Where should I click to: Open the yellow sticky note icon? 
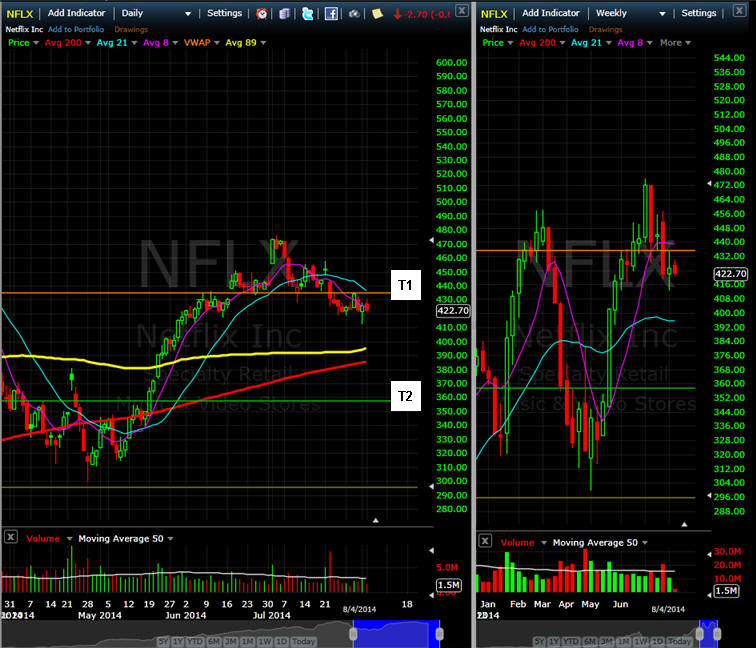tap(377, 14)
